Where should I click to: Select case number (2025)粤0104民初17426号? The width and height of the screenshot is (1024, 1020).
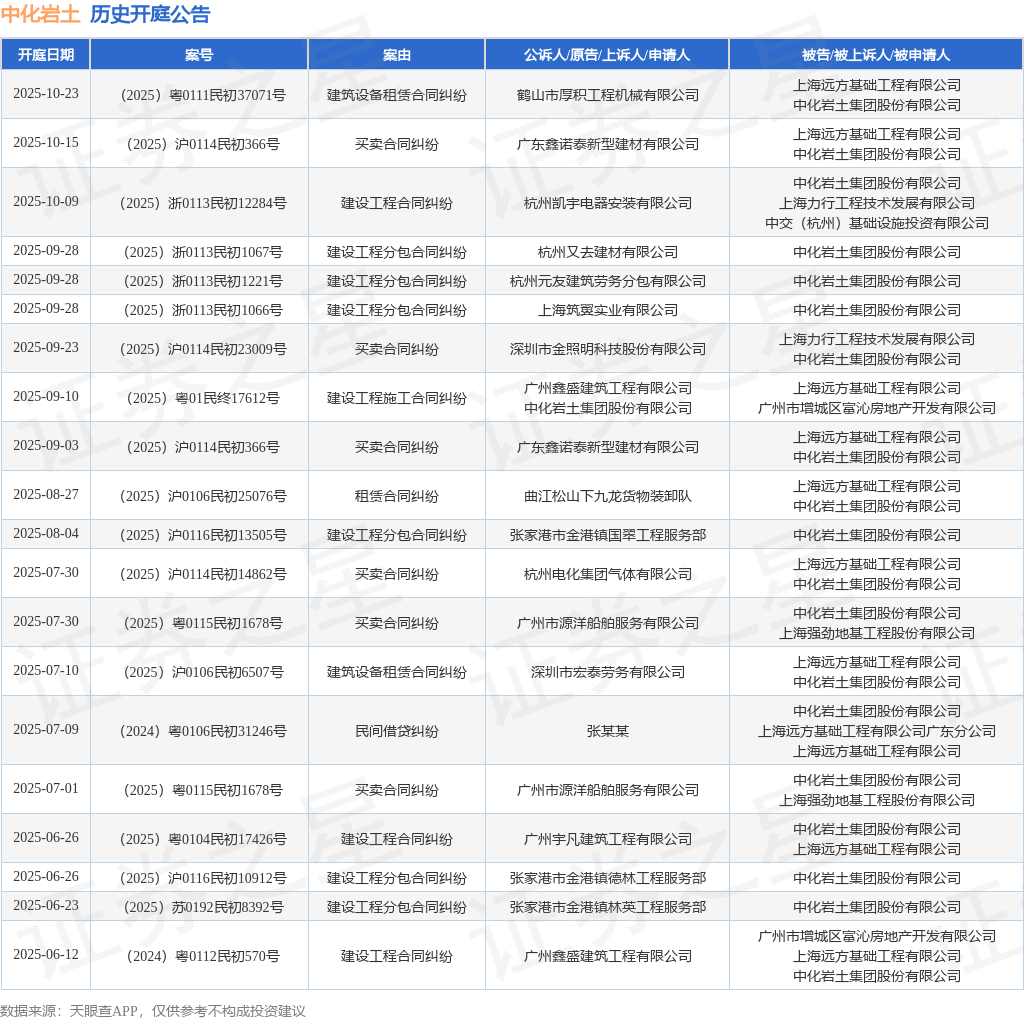203,839
